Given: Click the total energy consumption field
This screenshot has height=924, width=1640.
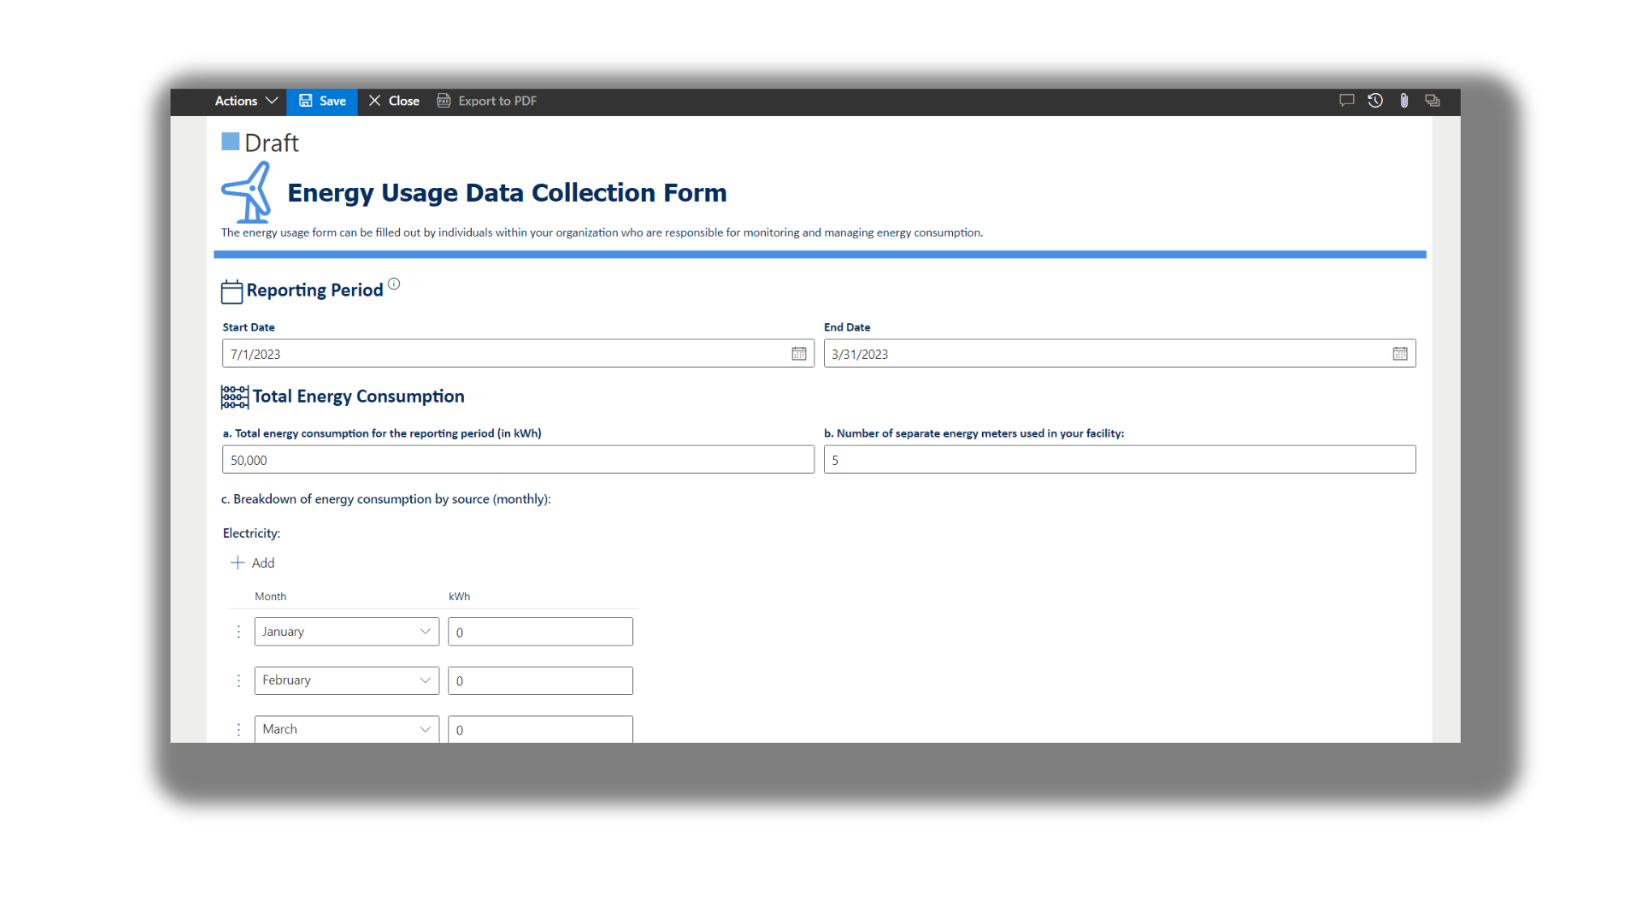Looking at the screenshot, I should (x=518, y=460).
